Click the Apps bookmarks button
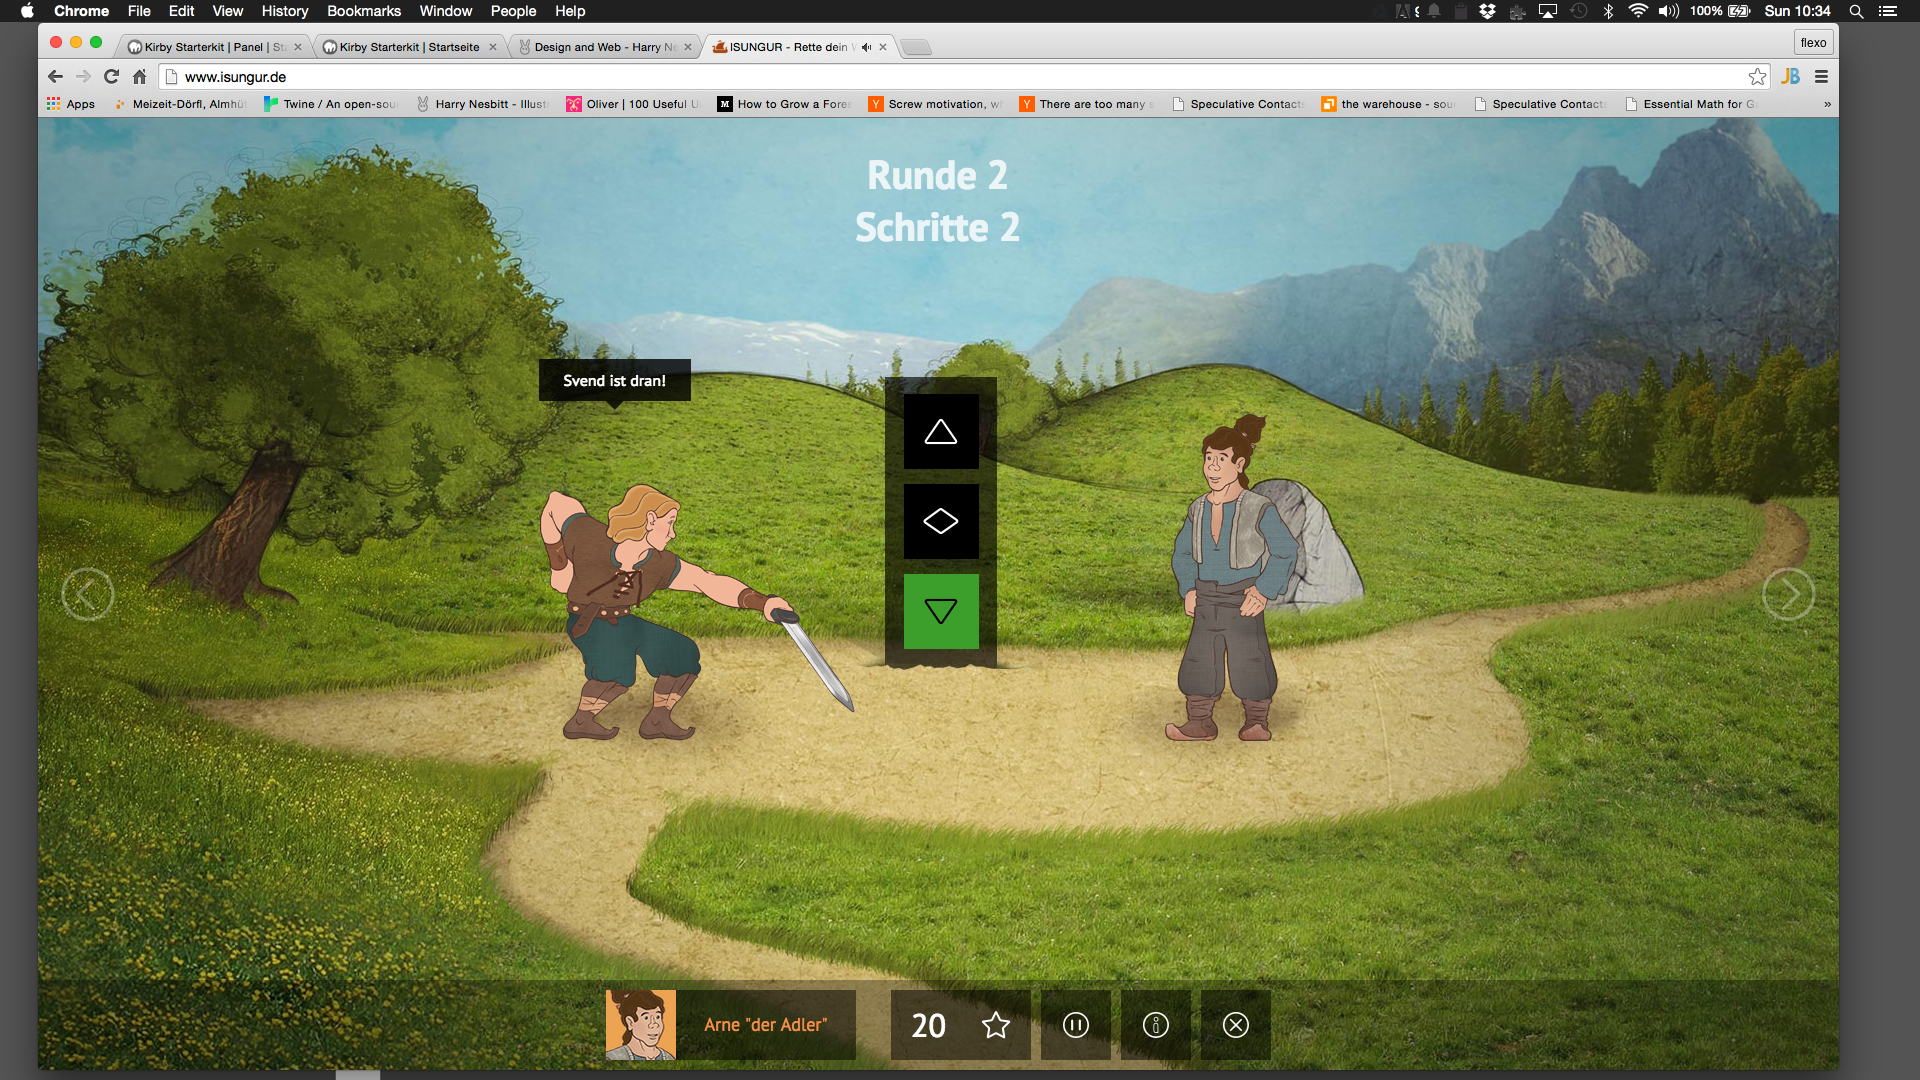1920x1080 pixels. 71,104
